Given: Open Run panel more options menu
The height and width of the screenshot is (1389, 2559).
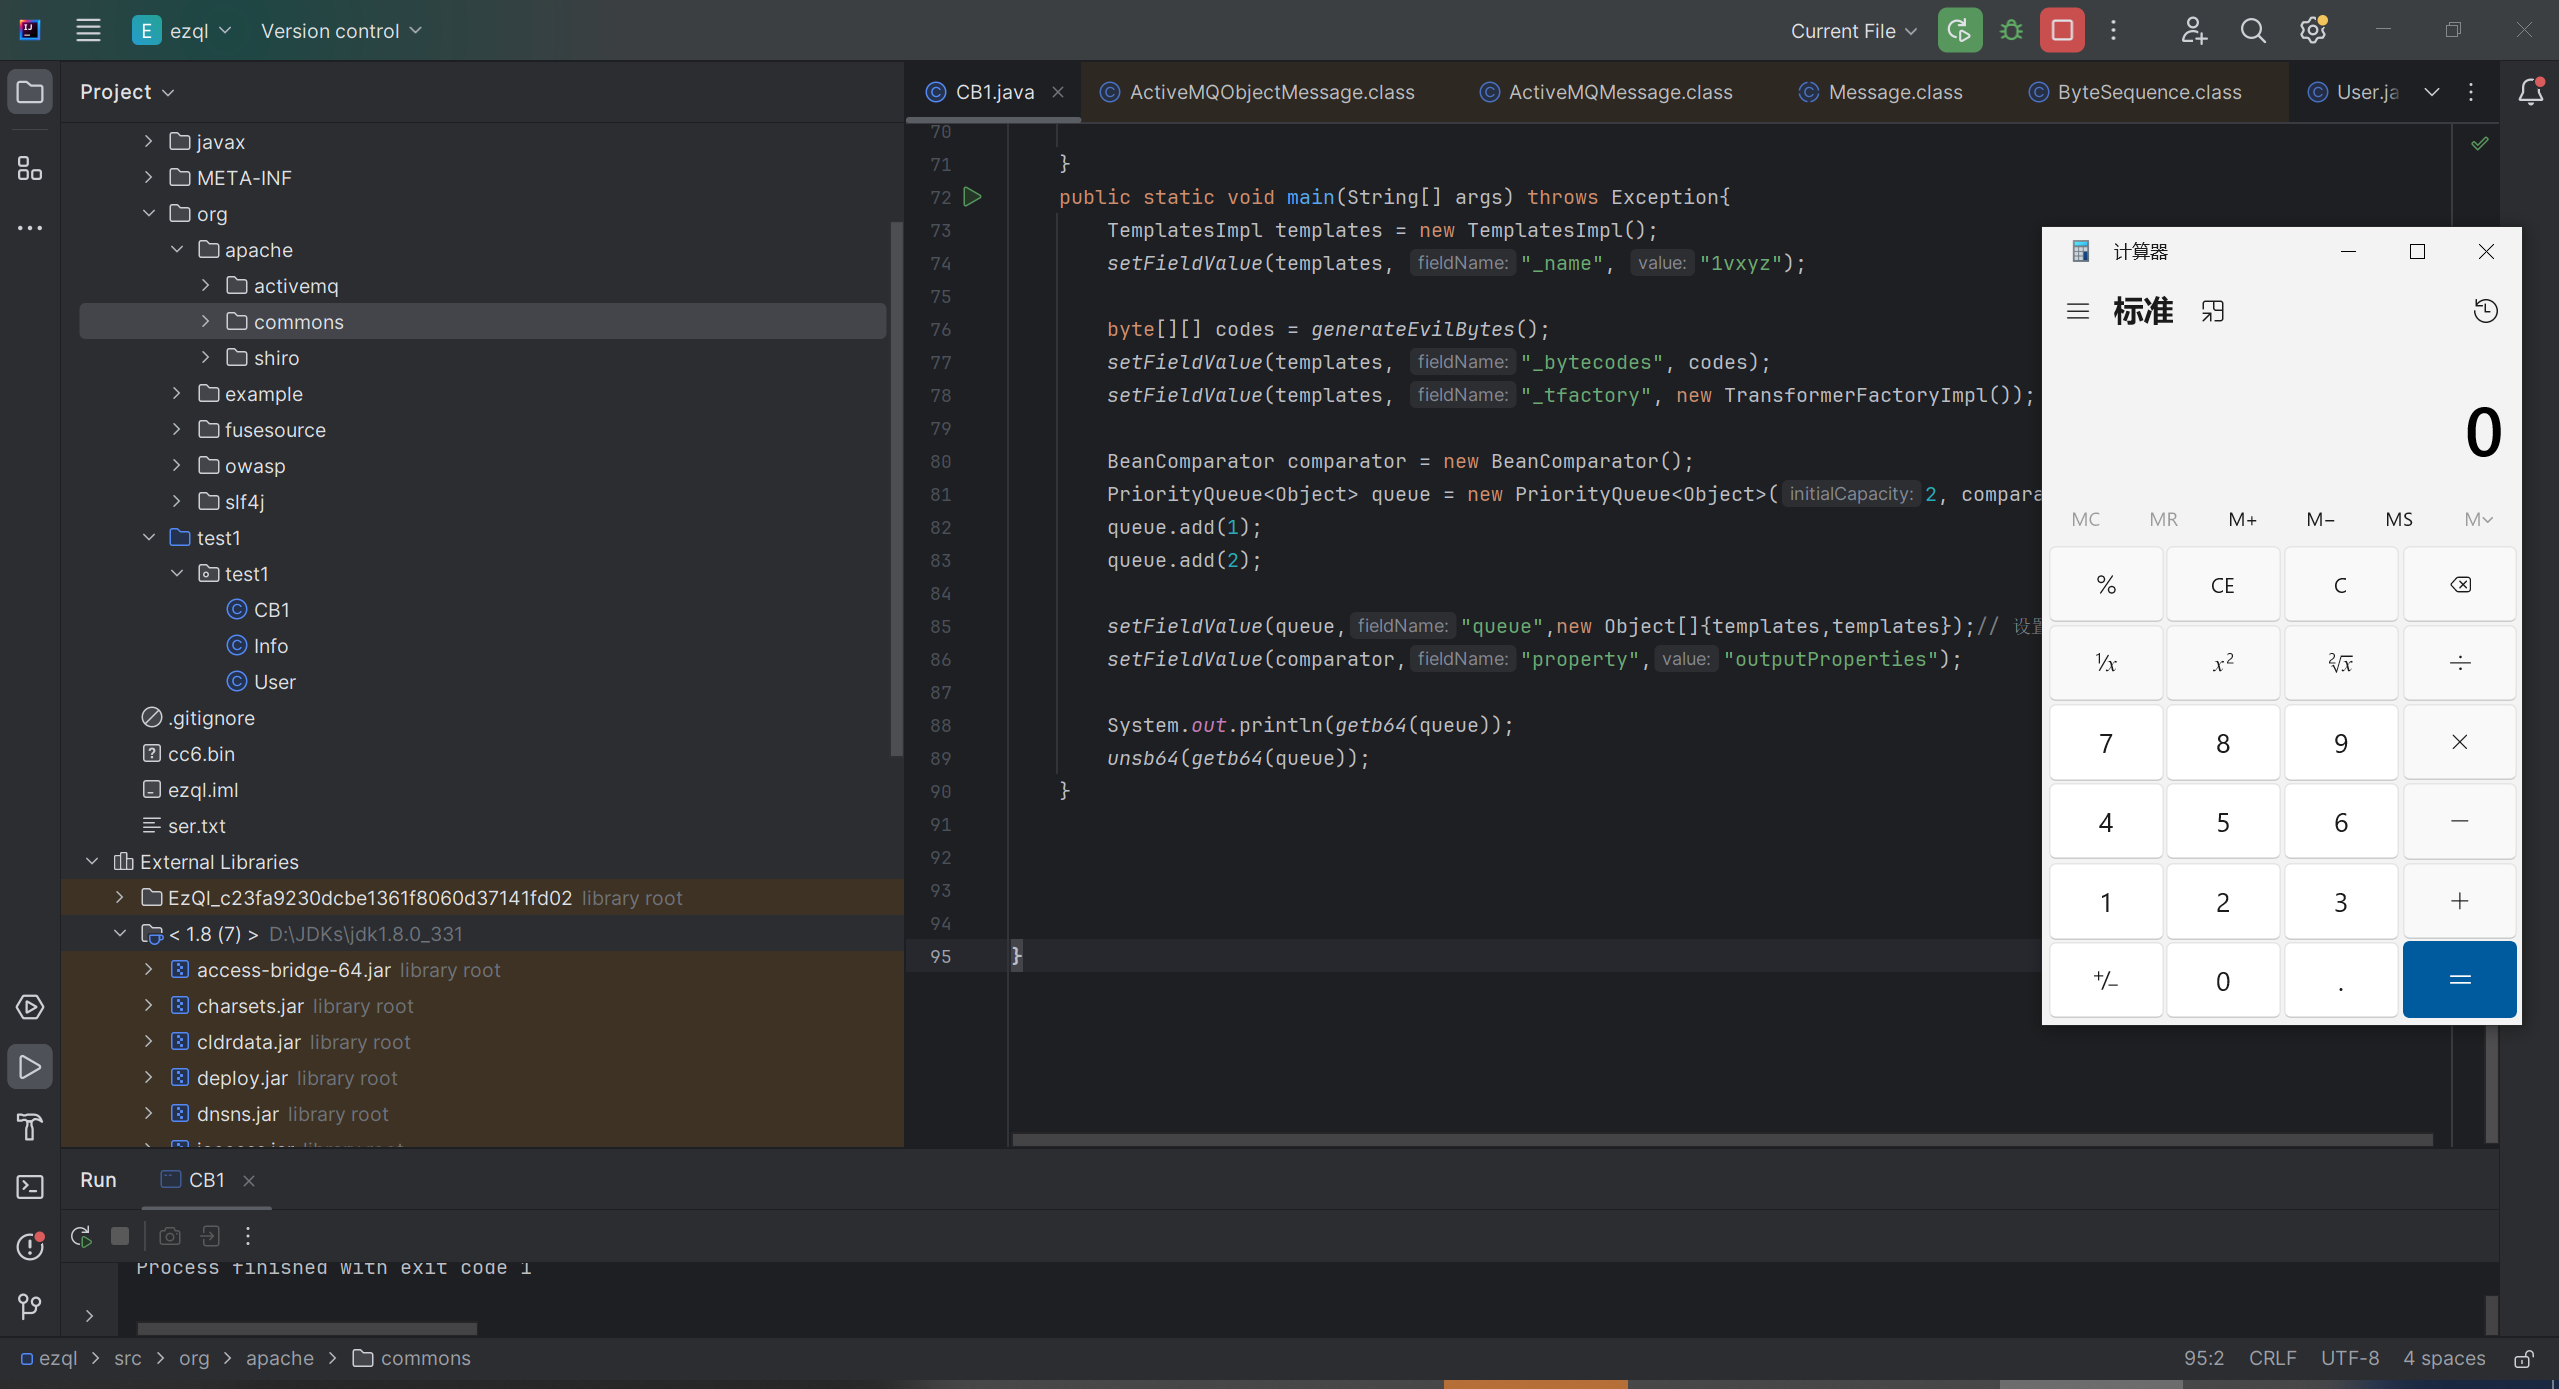Looking at the screenshot, I should [248, 1236].
